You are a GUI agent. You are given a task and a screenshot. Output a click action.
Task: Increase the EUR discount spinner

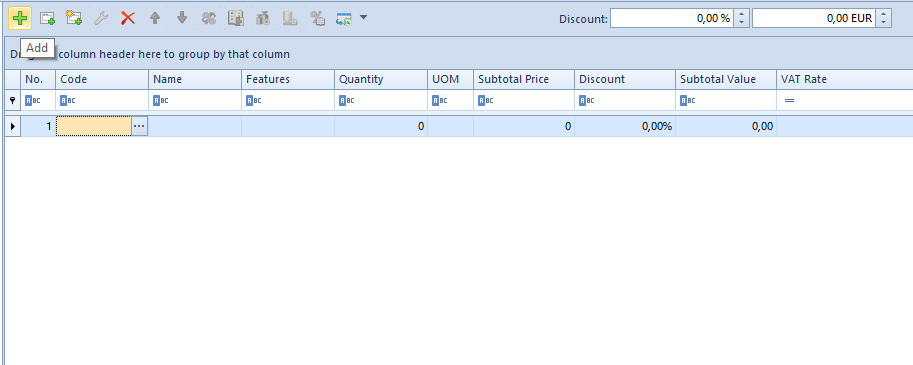(884, 14)
